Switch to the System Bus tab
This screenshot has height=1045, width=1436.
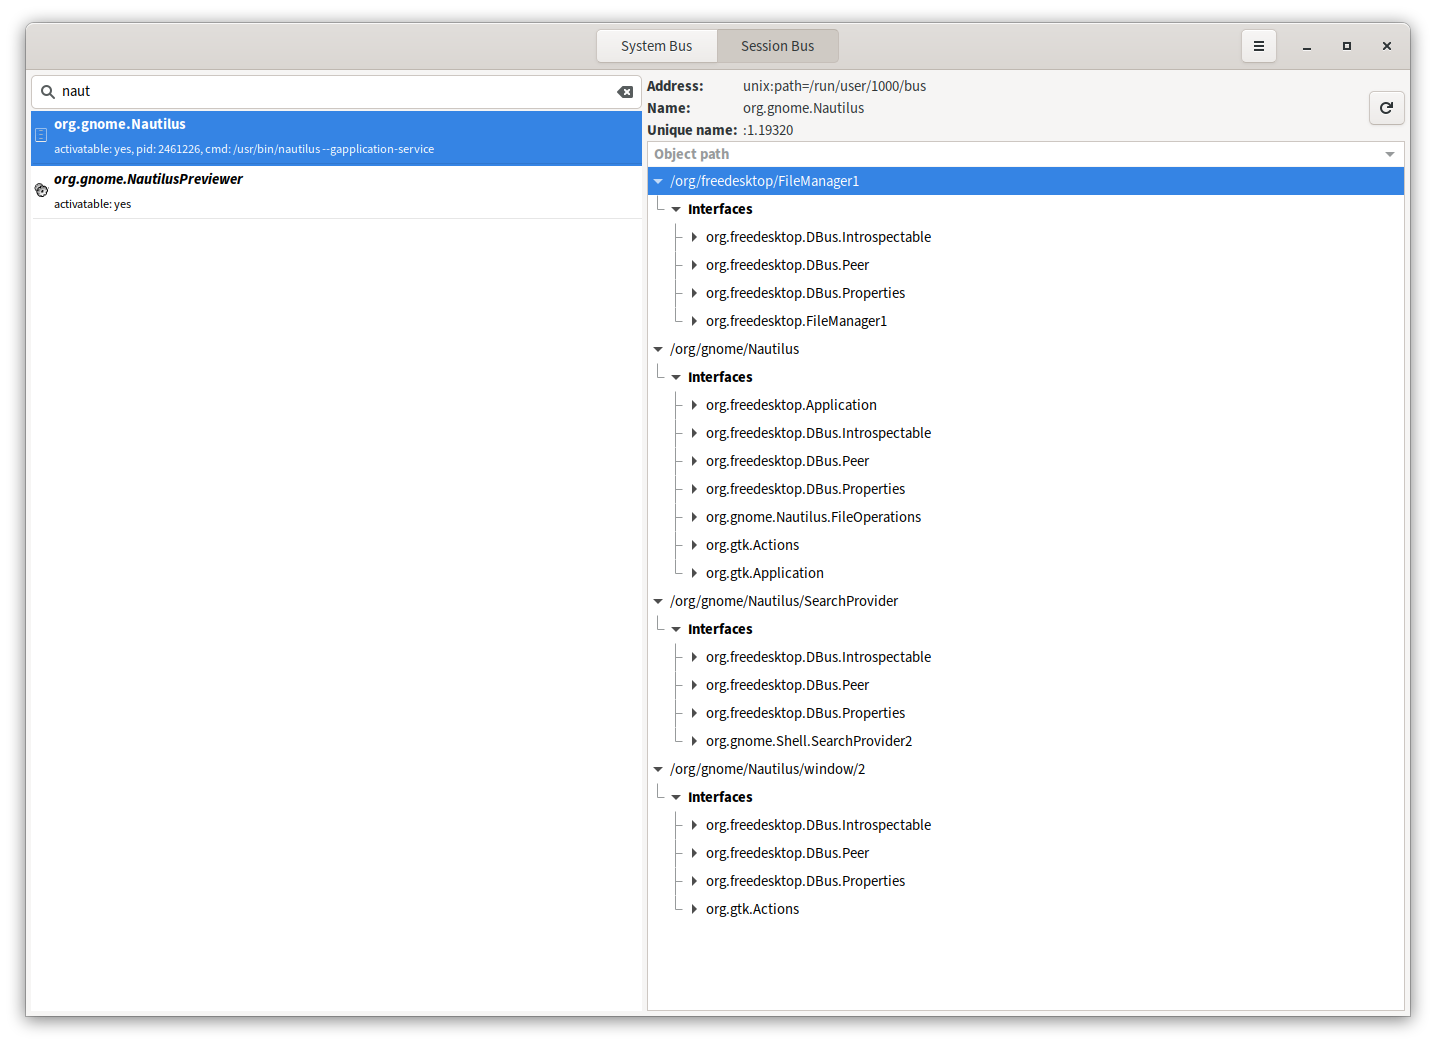[656, 46]
